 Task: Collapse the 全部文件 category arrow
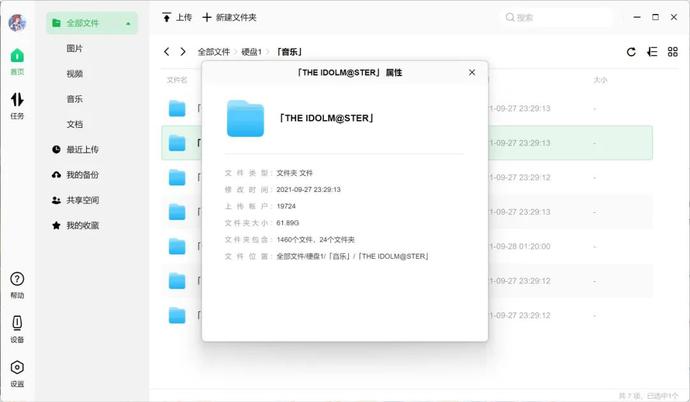(x=128, y=24)
